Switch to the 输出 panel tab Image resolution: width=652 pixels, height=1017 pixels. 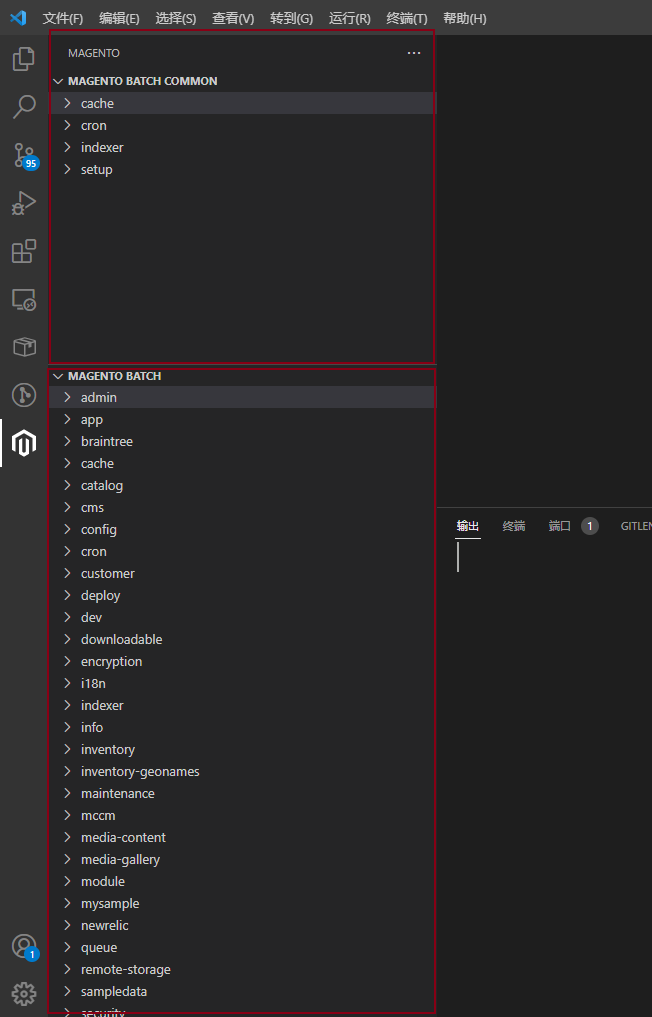click(x=468, y=526)
